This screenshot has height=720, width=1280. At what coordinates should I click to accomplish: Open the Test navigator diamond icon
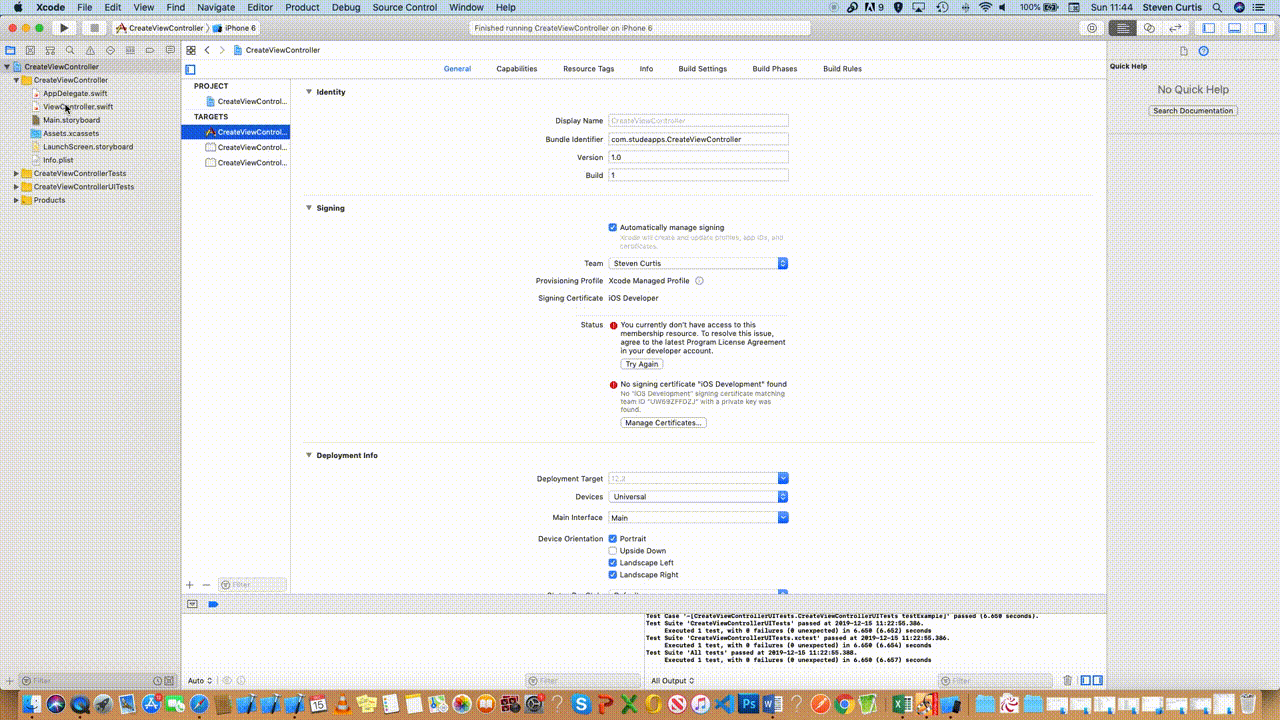110,50
